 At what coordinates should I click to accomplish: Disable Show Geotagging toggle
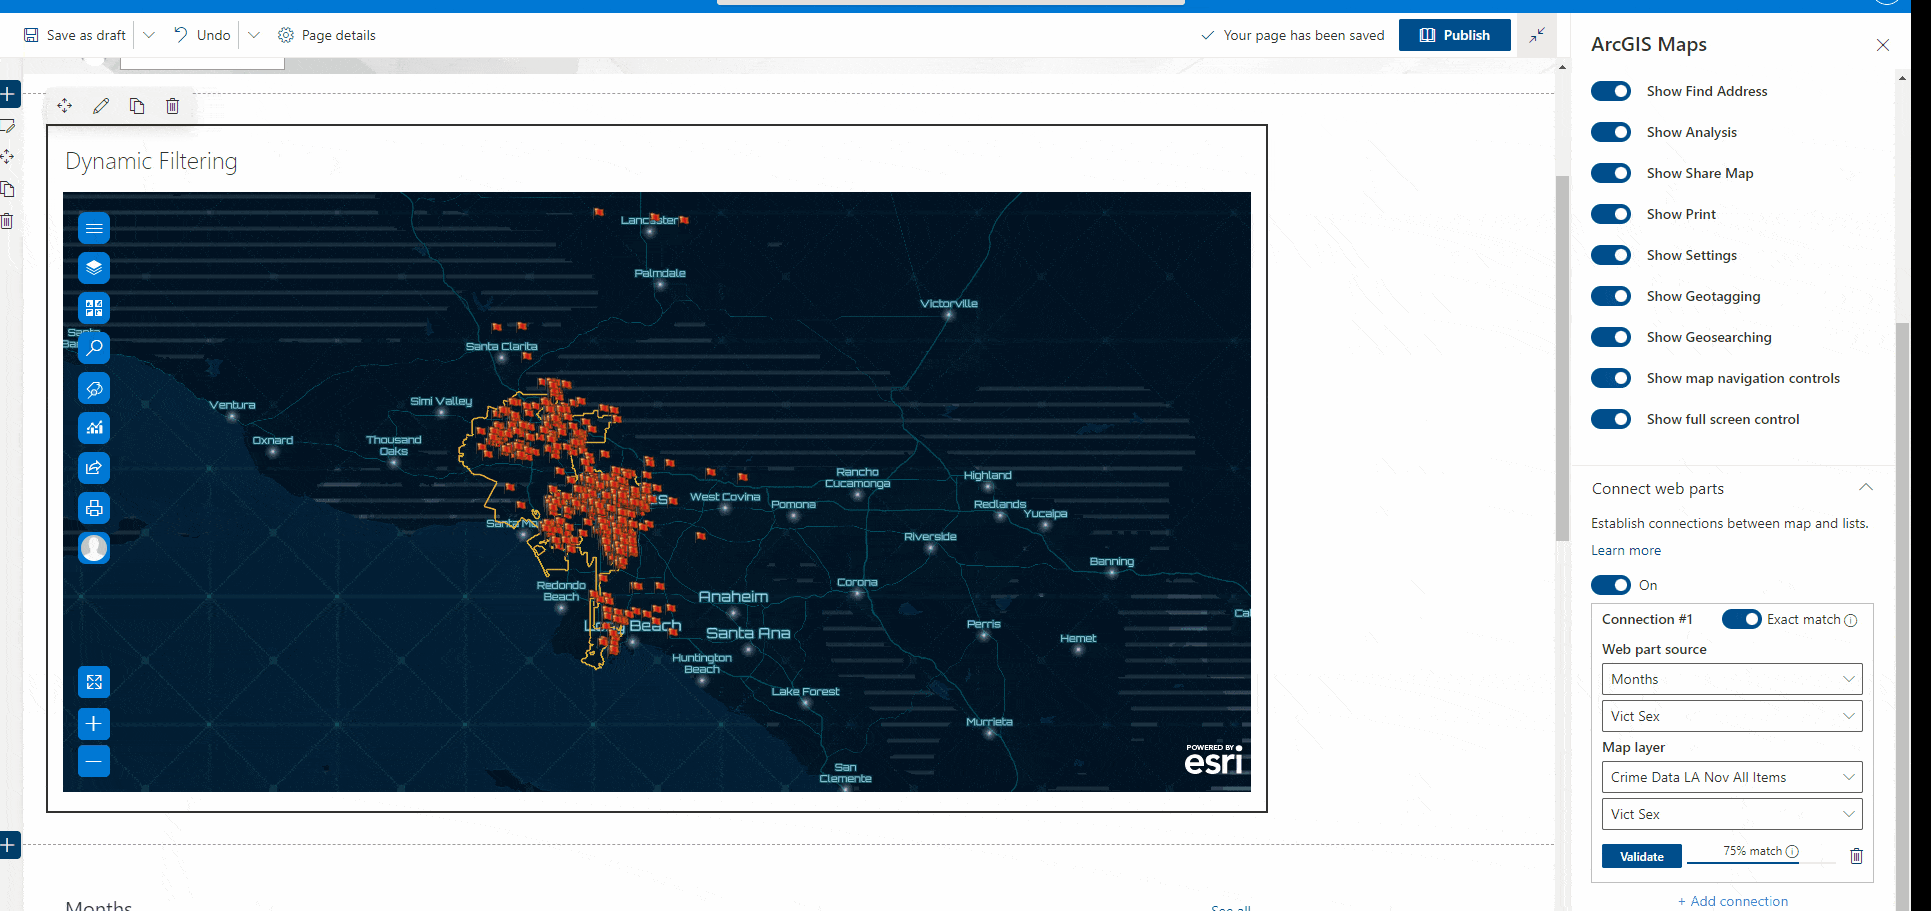[x=1611, y=296]
